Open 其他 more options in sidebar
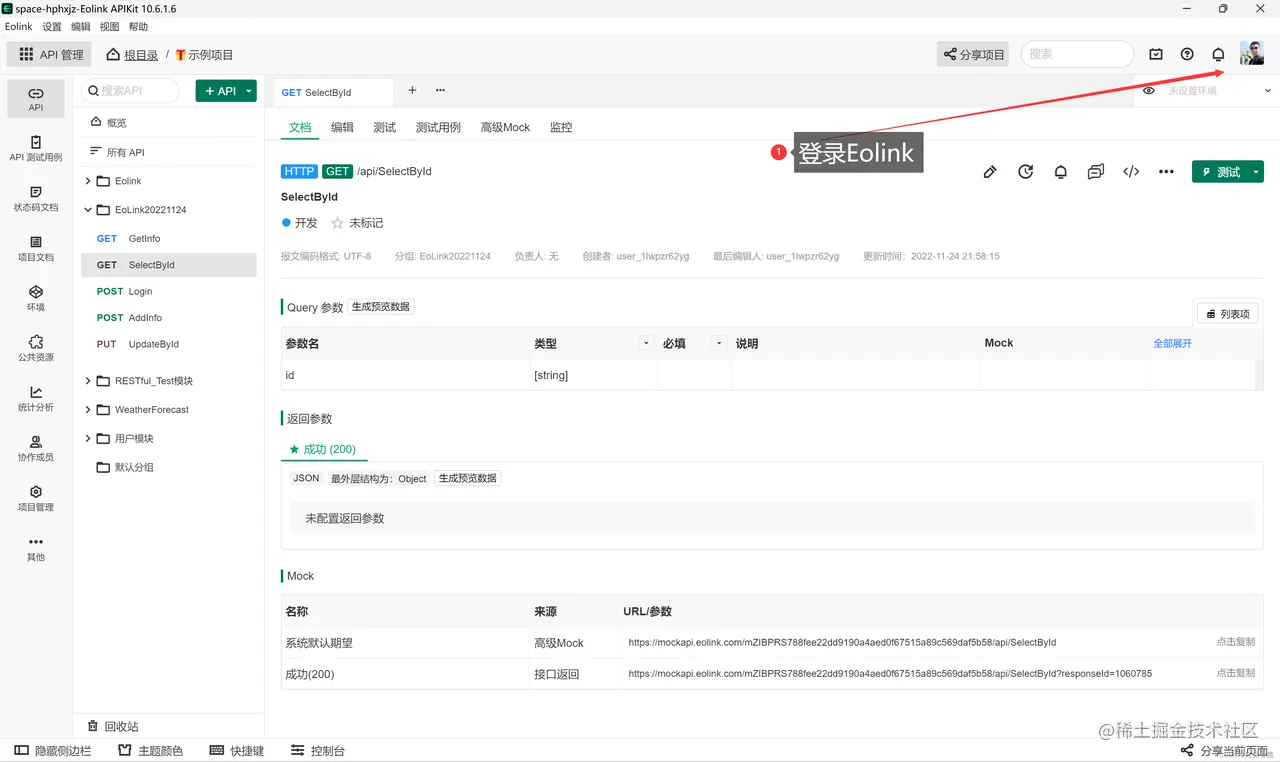The width and height of the screenshot is (1280, 762). click(36, 548)
